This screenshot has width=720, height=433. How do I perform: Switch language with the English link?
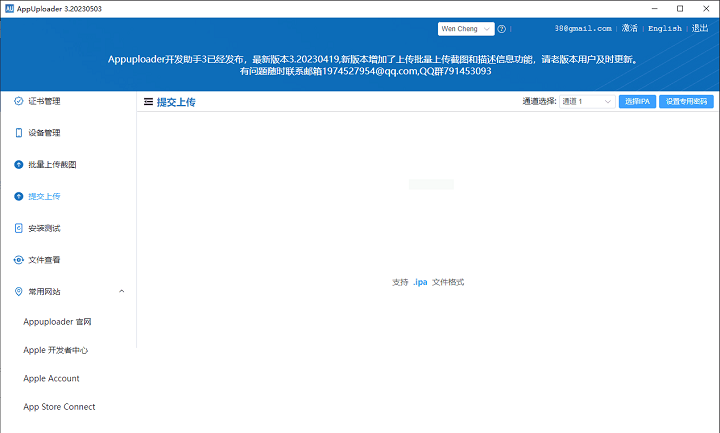point(665,28)
